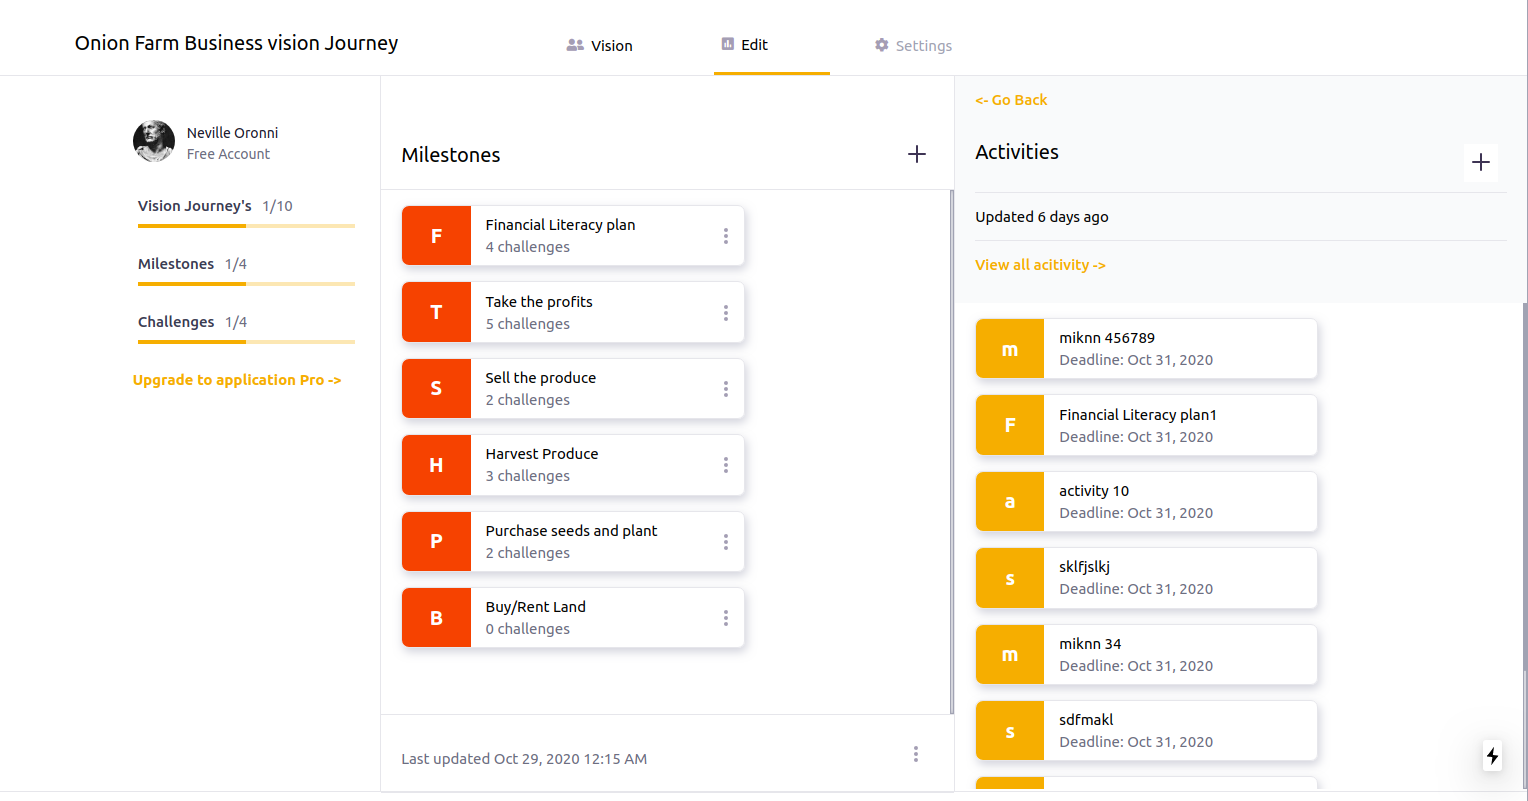Select the Purchase seeds and plant milestone

(571, 541)
